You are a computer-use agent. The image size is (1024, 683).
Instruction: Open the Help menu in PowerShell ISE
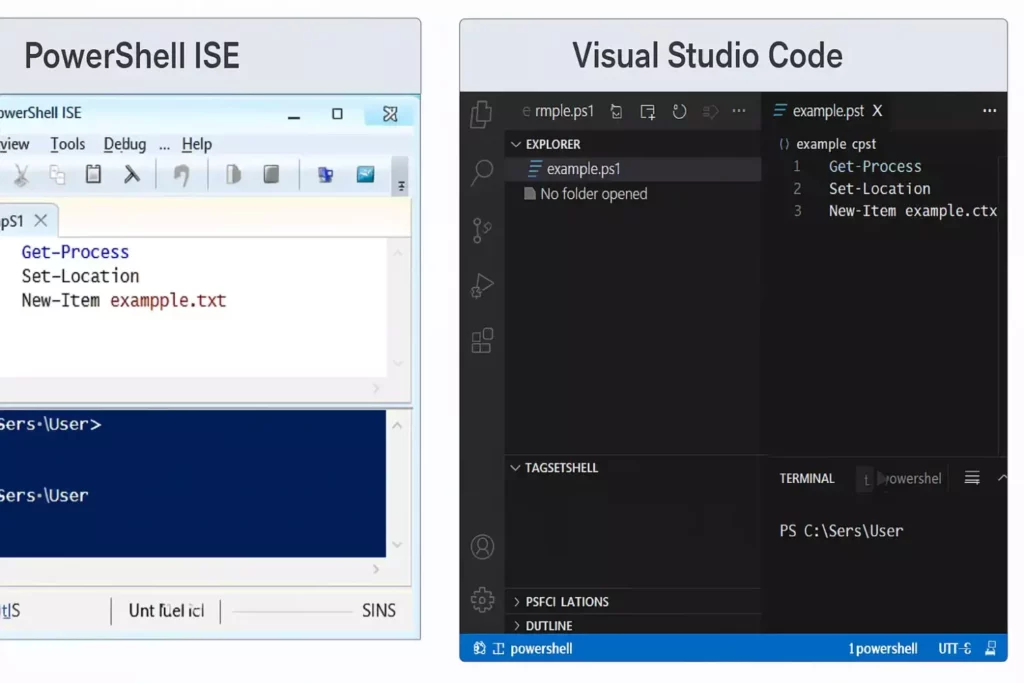coord(197,144)
